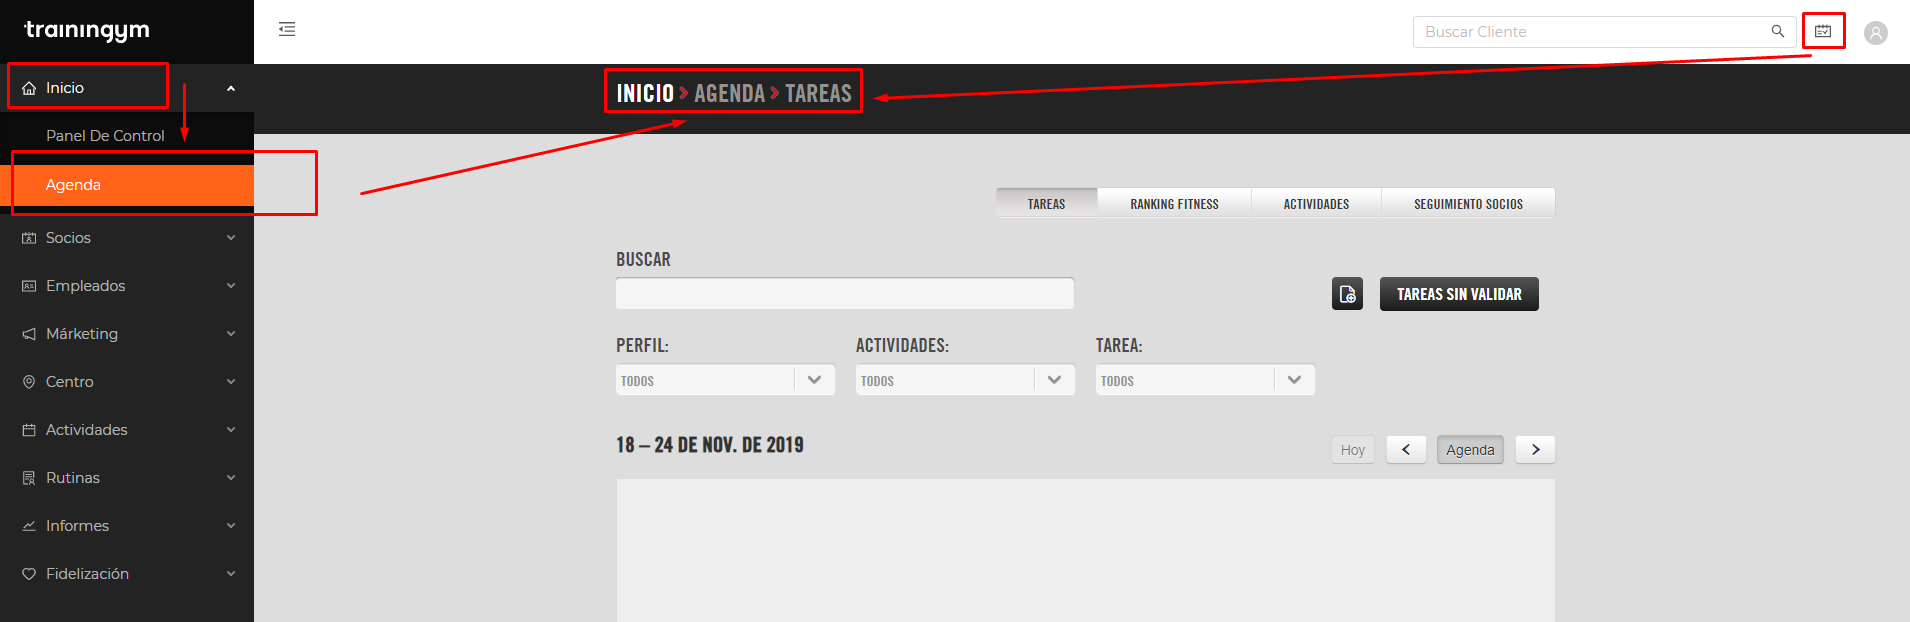Expand the Socios menu chevron
1910x622 pixels.
(x=231, y=238)
